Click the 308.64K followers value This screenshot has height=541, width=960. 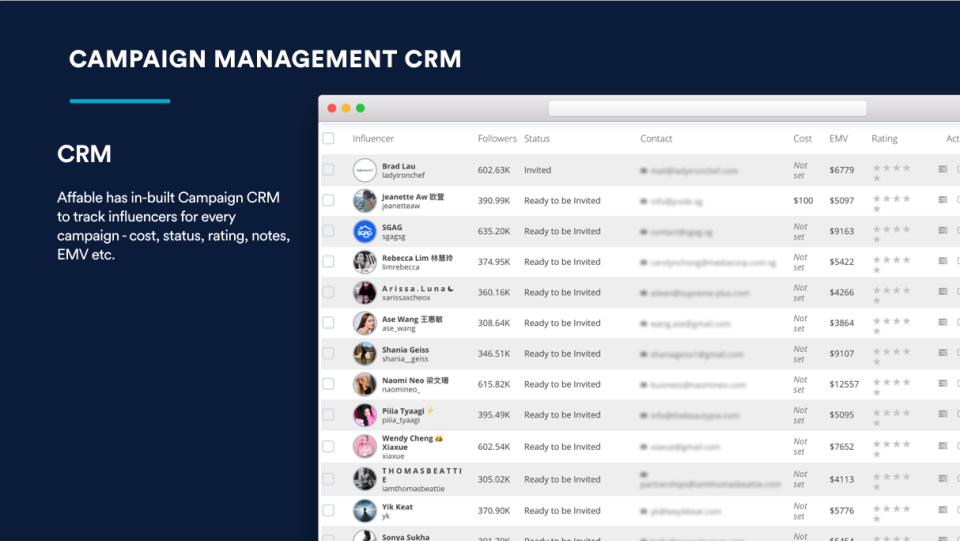pyautogui.click(x=494, y=323)
